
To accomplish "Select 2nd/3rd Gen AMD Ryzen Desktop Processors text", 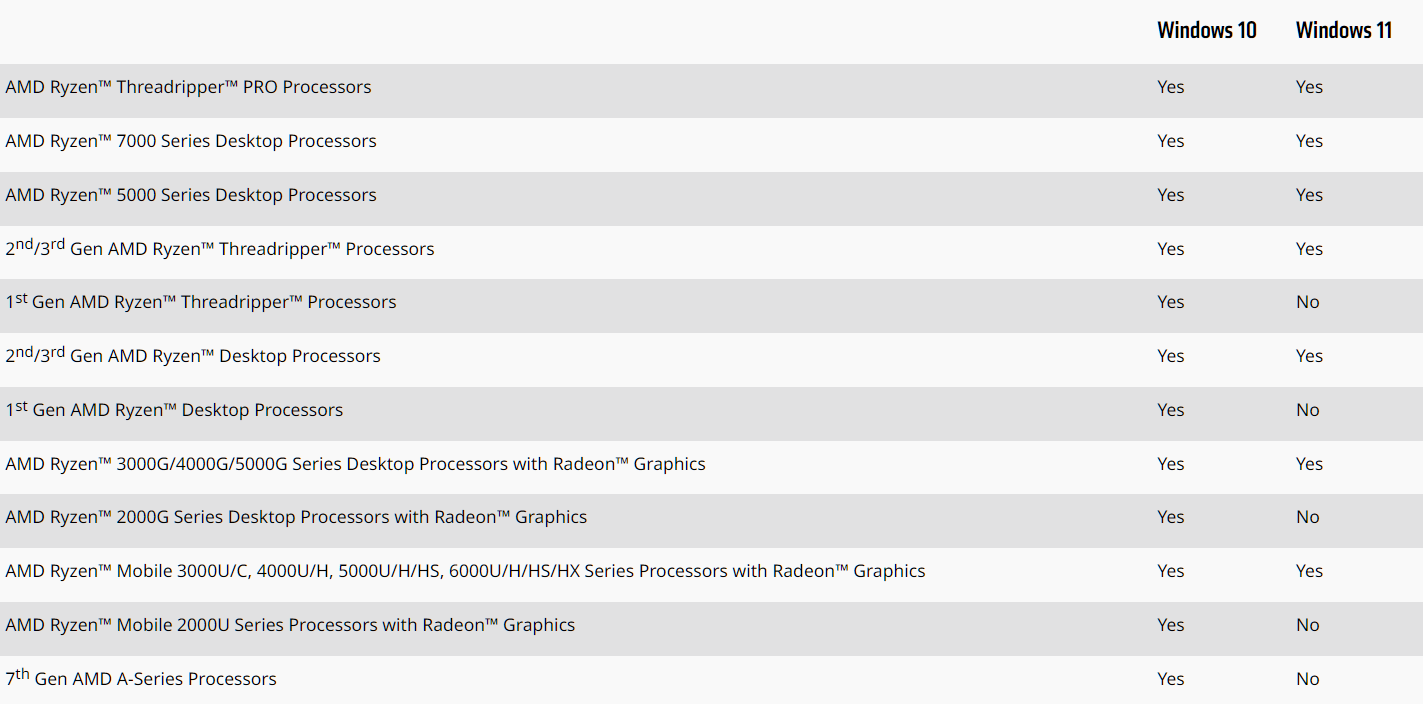I will (x=193, y=355).
